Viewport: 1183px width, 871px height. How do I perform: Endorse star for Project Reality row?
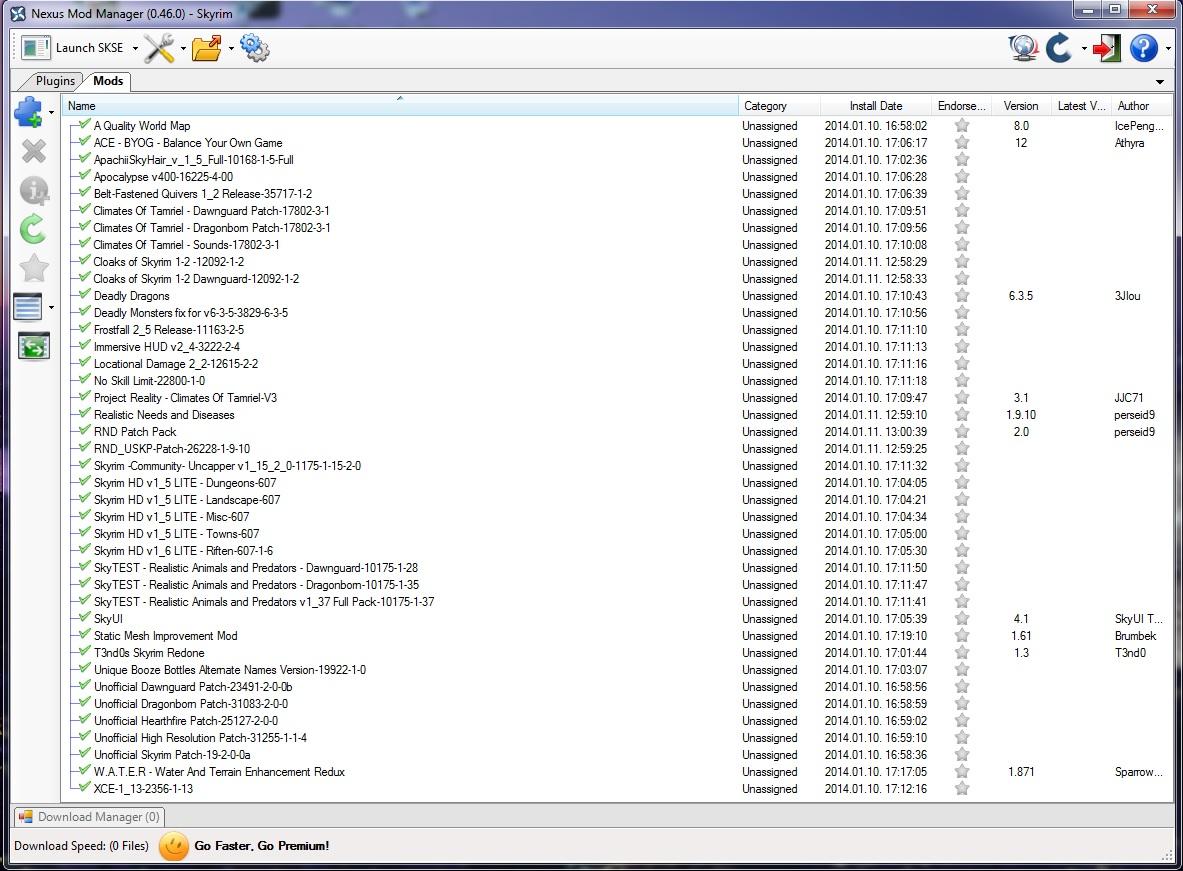click(962, 398)
